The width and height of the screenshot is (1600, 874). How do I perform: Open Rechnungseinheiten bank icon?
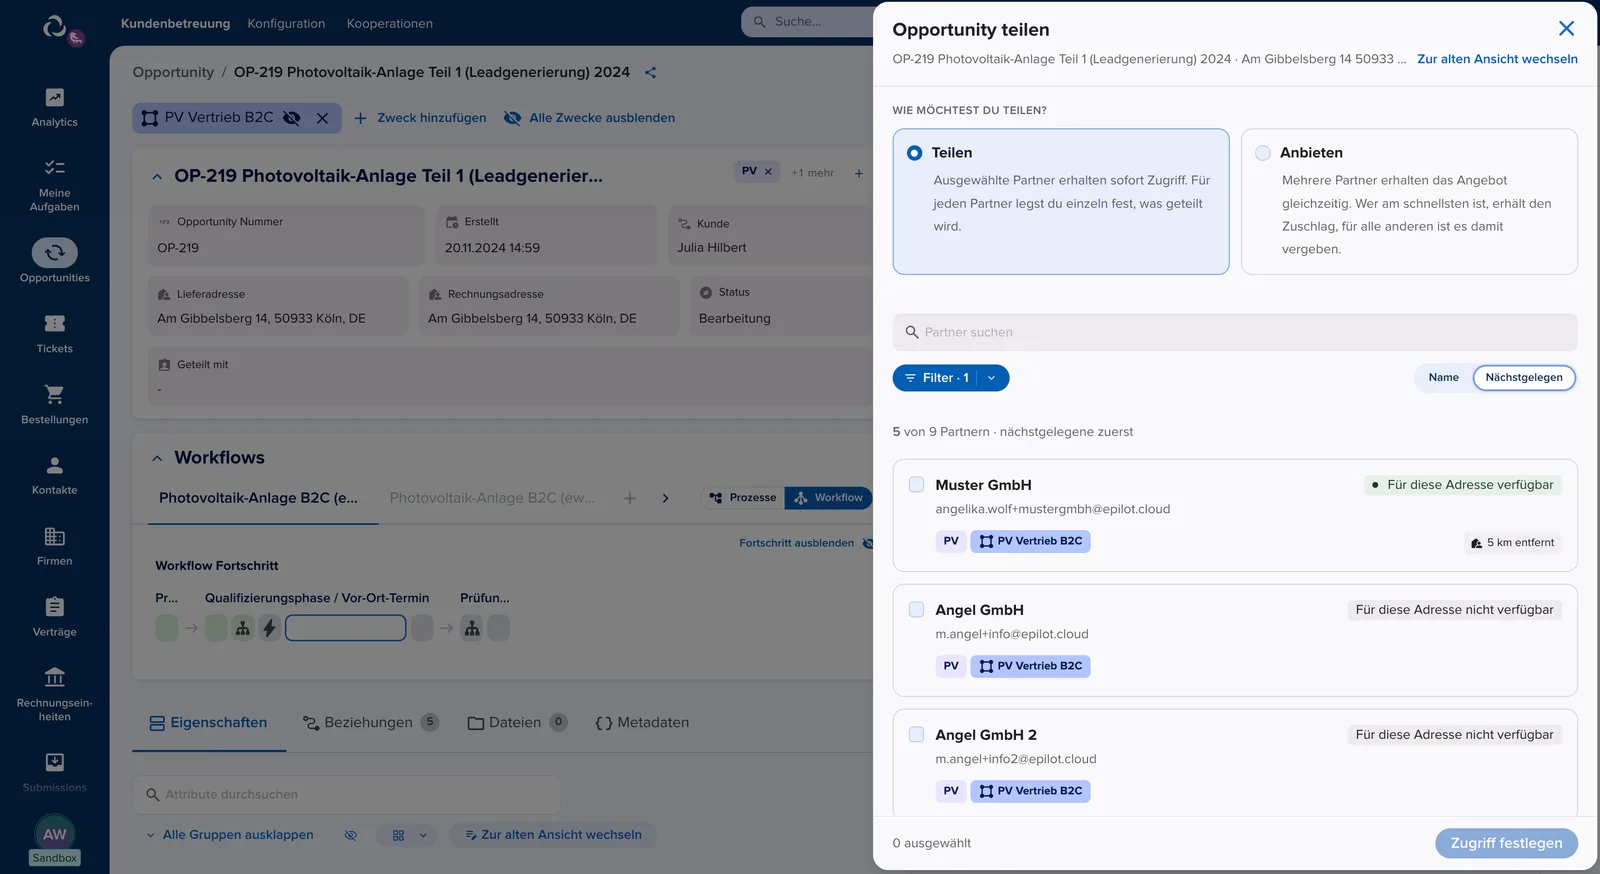[55, 678]
